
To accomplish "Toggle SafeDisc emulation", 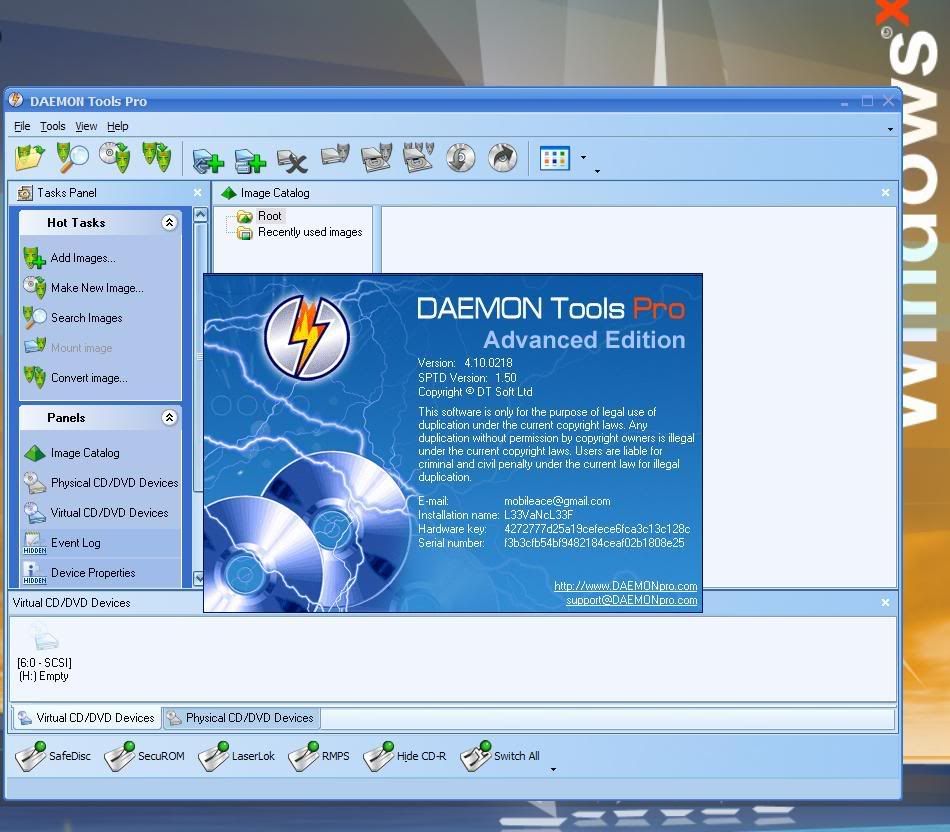I will pos(53,756).
